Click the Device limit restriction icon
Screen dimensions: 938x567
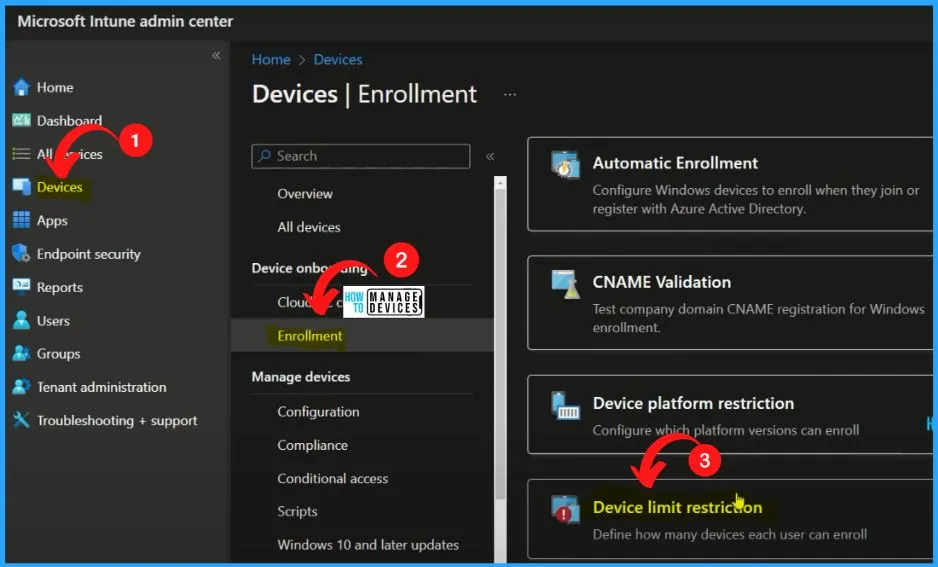point(565,509)
